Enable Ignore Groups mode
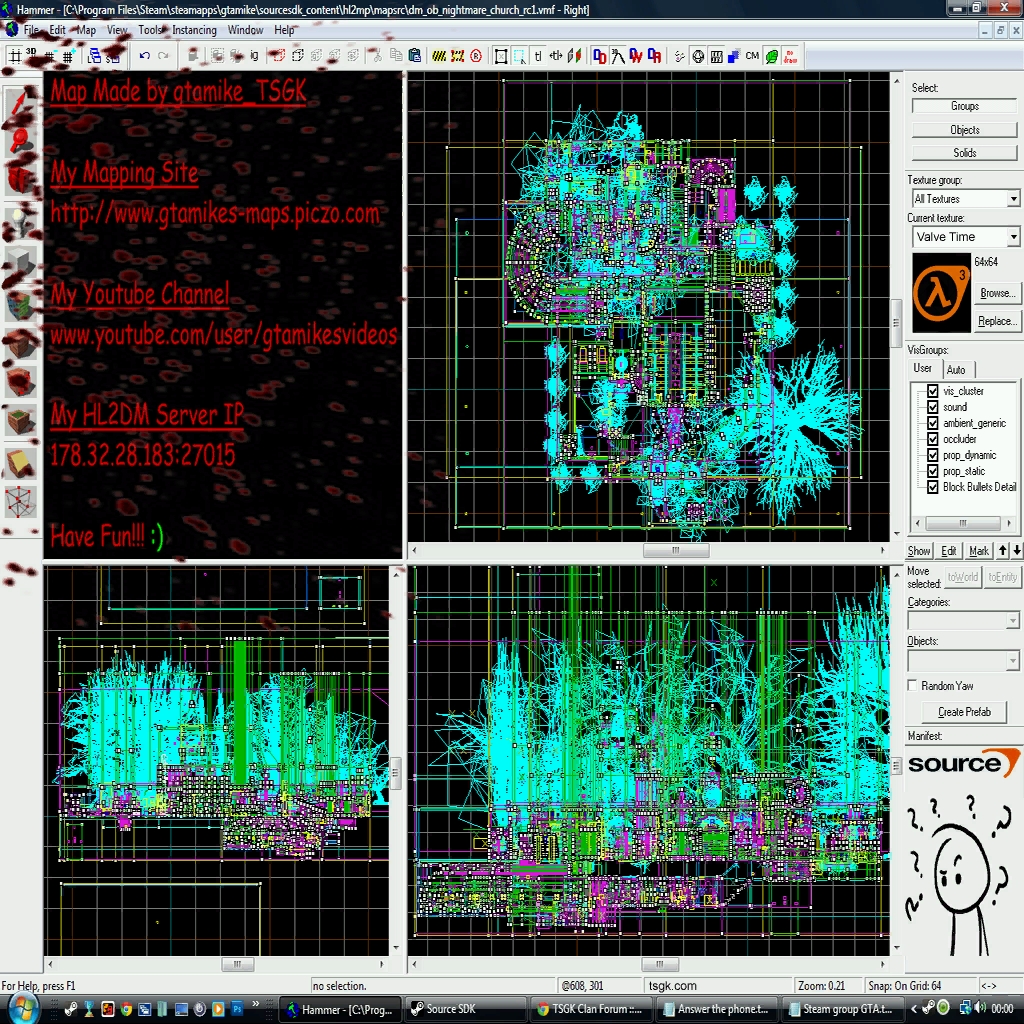1024x1024 pixels. point(255,56)
